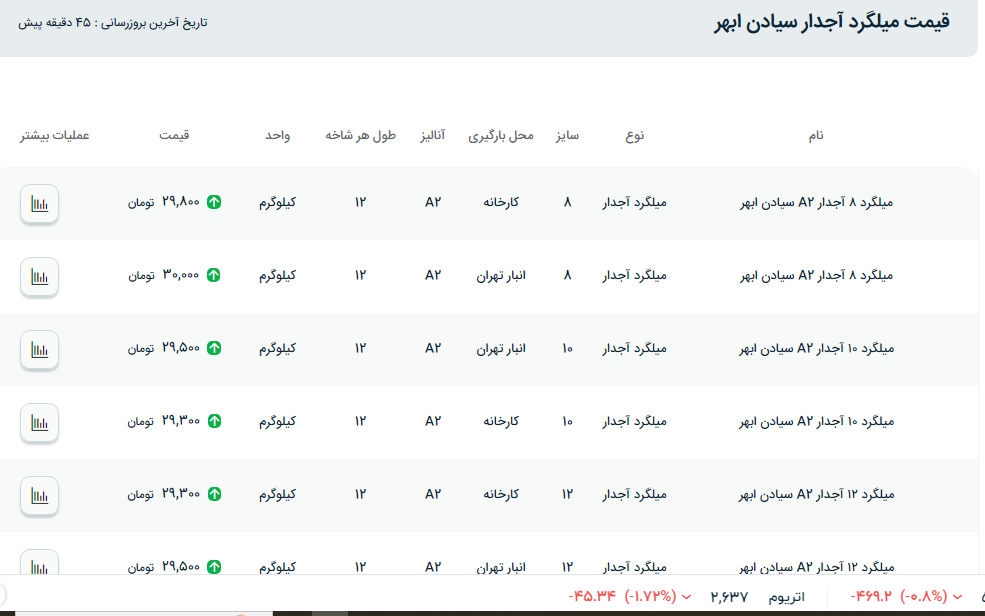The height and width of the screenshot is (616, 985).
Task: Show chart for rebar 10 انبار تهران row
Action: [x=39, y=349]
